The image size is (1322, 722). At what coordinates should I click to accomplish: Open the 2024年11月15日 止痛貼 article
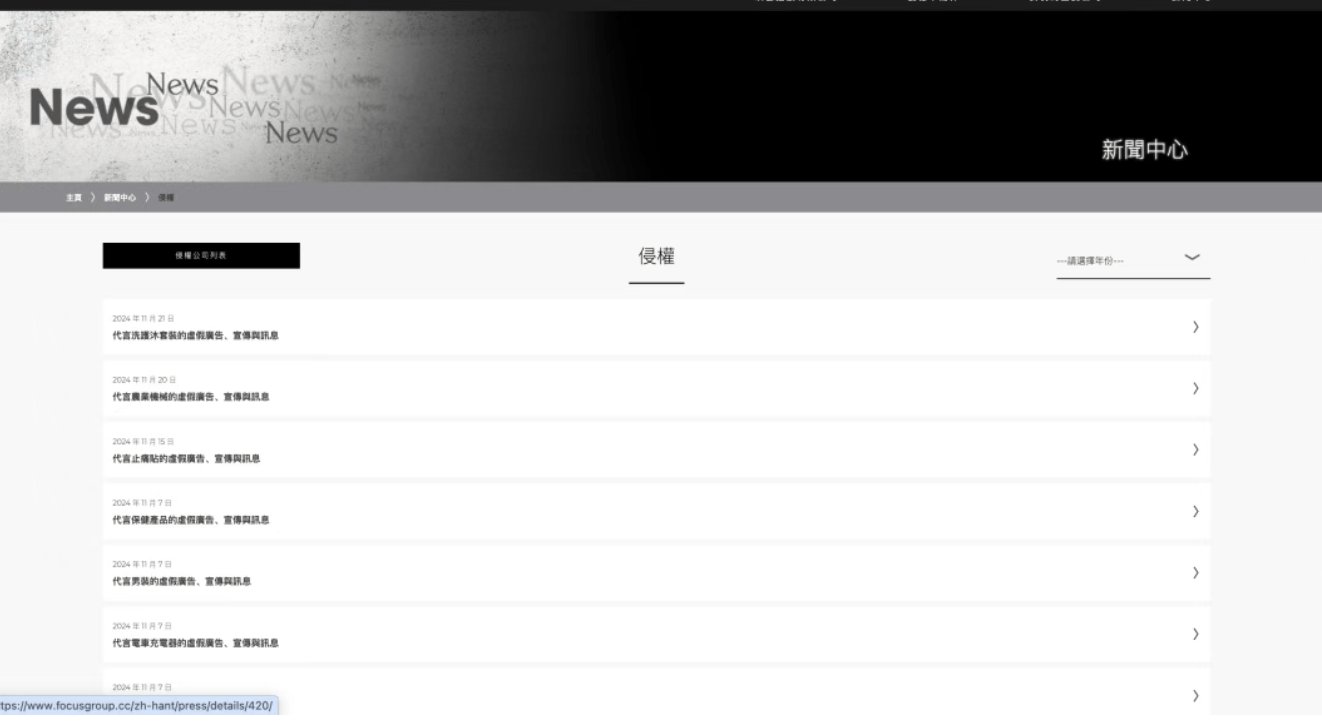pyautogui.click(x=656, y=450)
